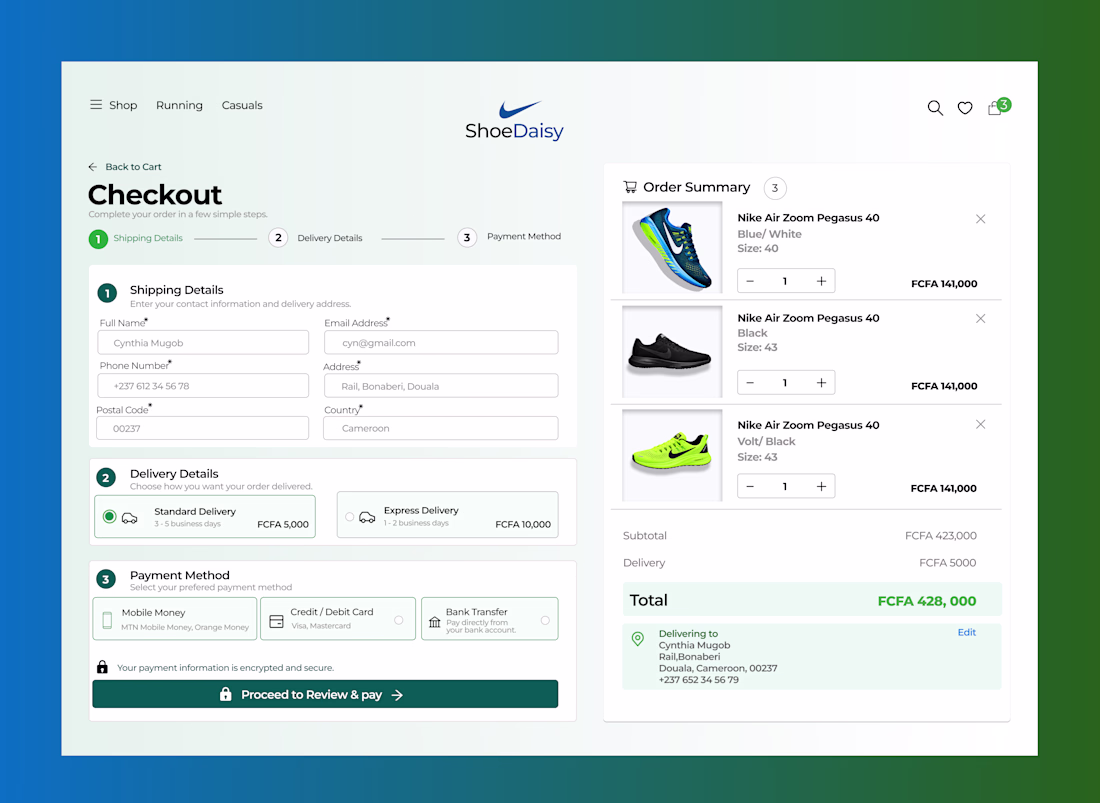The width and height of the screenshot is (1100, 803).
Task: Click the Express price FCFA 10,000
Action: point(523,525)
